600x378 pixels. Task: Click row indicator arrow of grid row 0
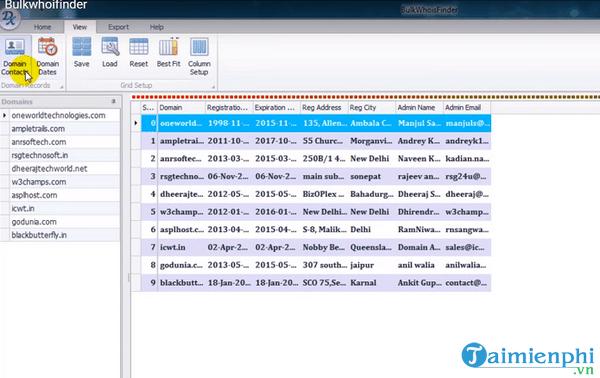coord(136,123)
